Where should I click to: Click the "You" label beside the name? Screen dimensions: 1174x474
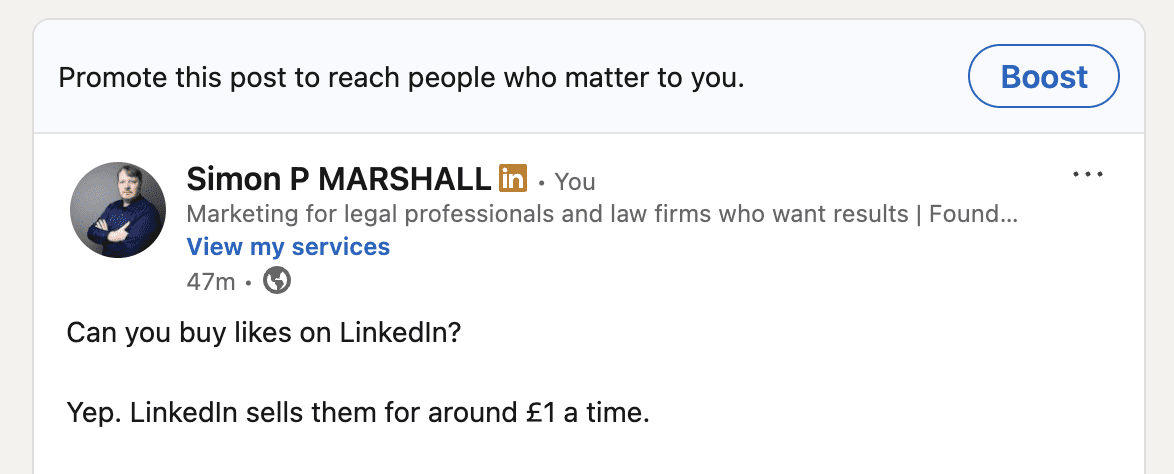[x=575, y=181]
